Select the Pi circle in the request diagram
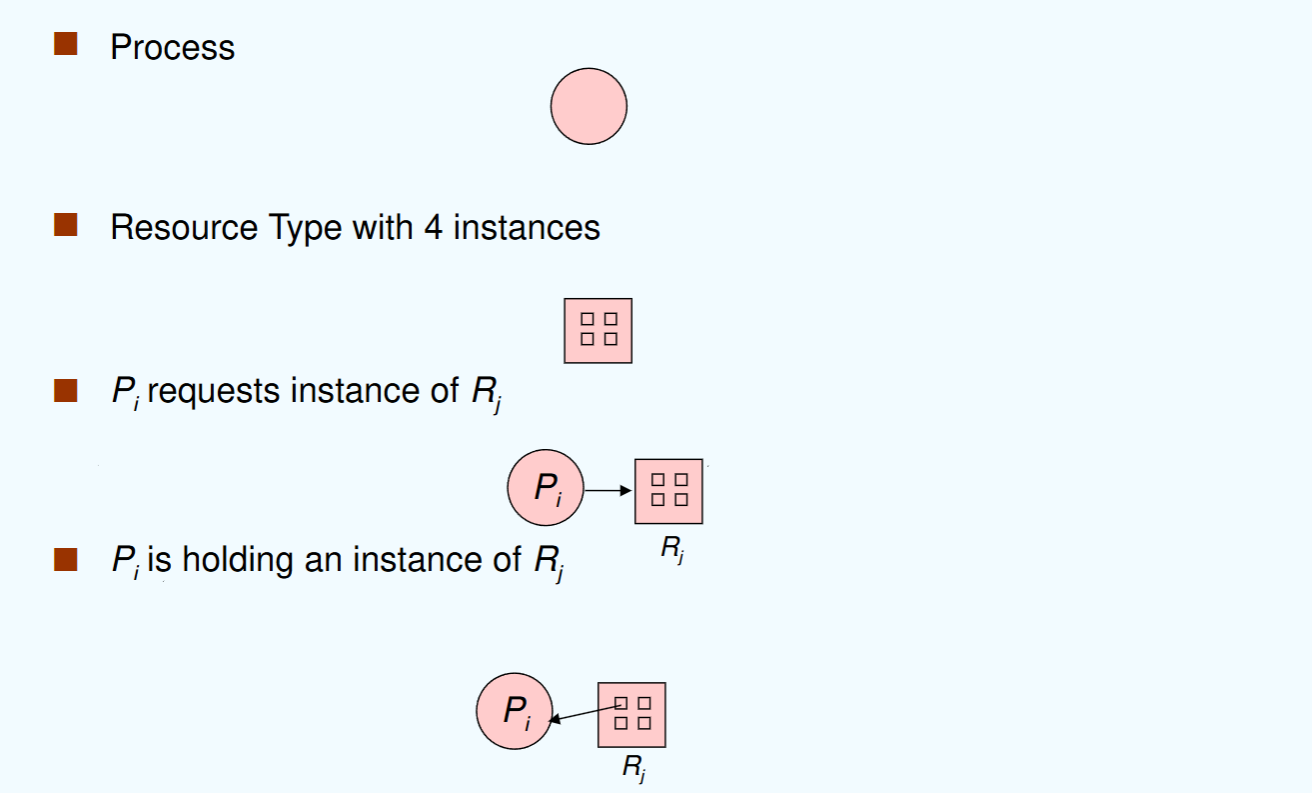 point(545,489)
